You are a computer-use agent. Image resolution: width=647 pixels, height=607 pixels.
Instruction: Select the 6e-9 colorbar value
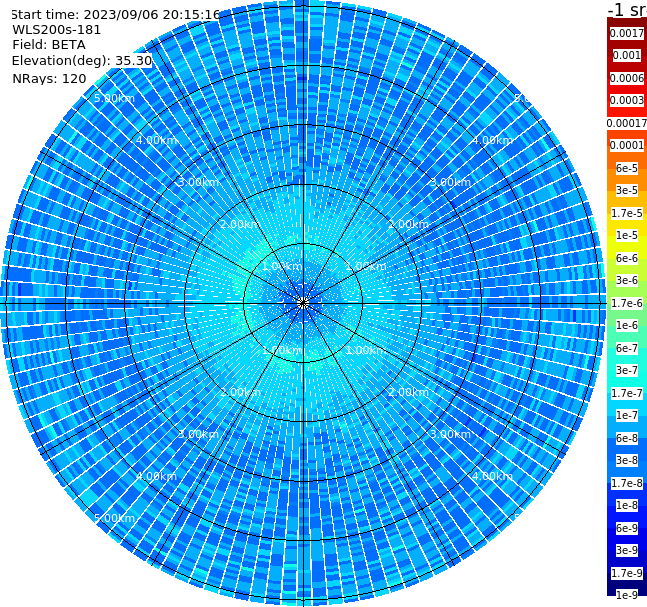pos(627,528)
